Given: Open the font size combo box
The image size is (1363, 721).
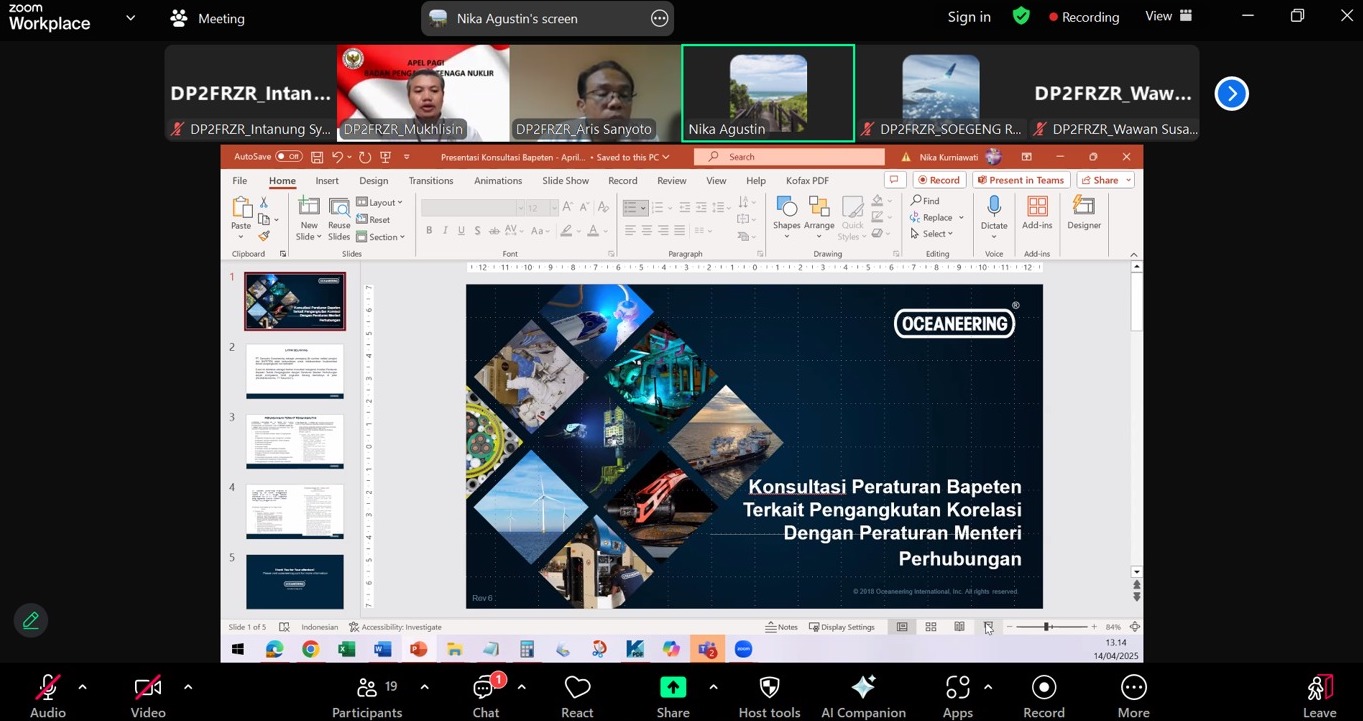Looking at the screenshot, I should (x=540, y=208).
